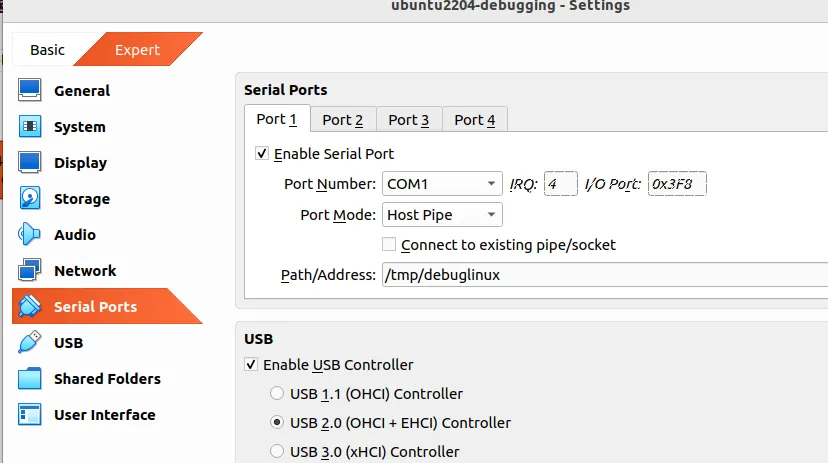Screen dimensions: 828x463
Task: Disable the Enable USB Controller checkbox
Action: click(x=251, y=365)
